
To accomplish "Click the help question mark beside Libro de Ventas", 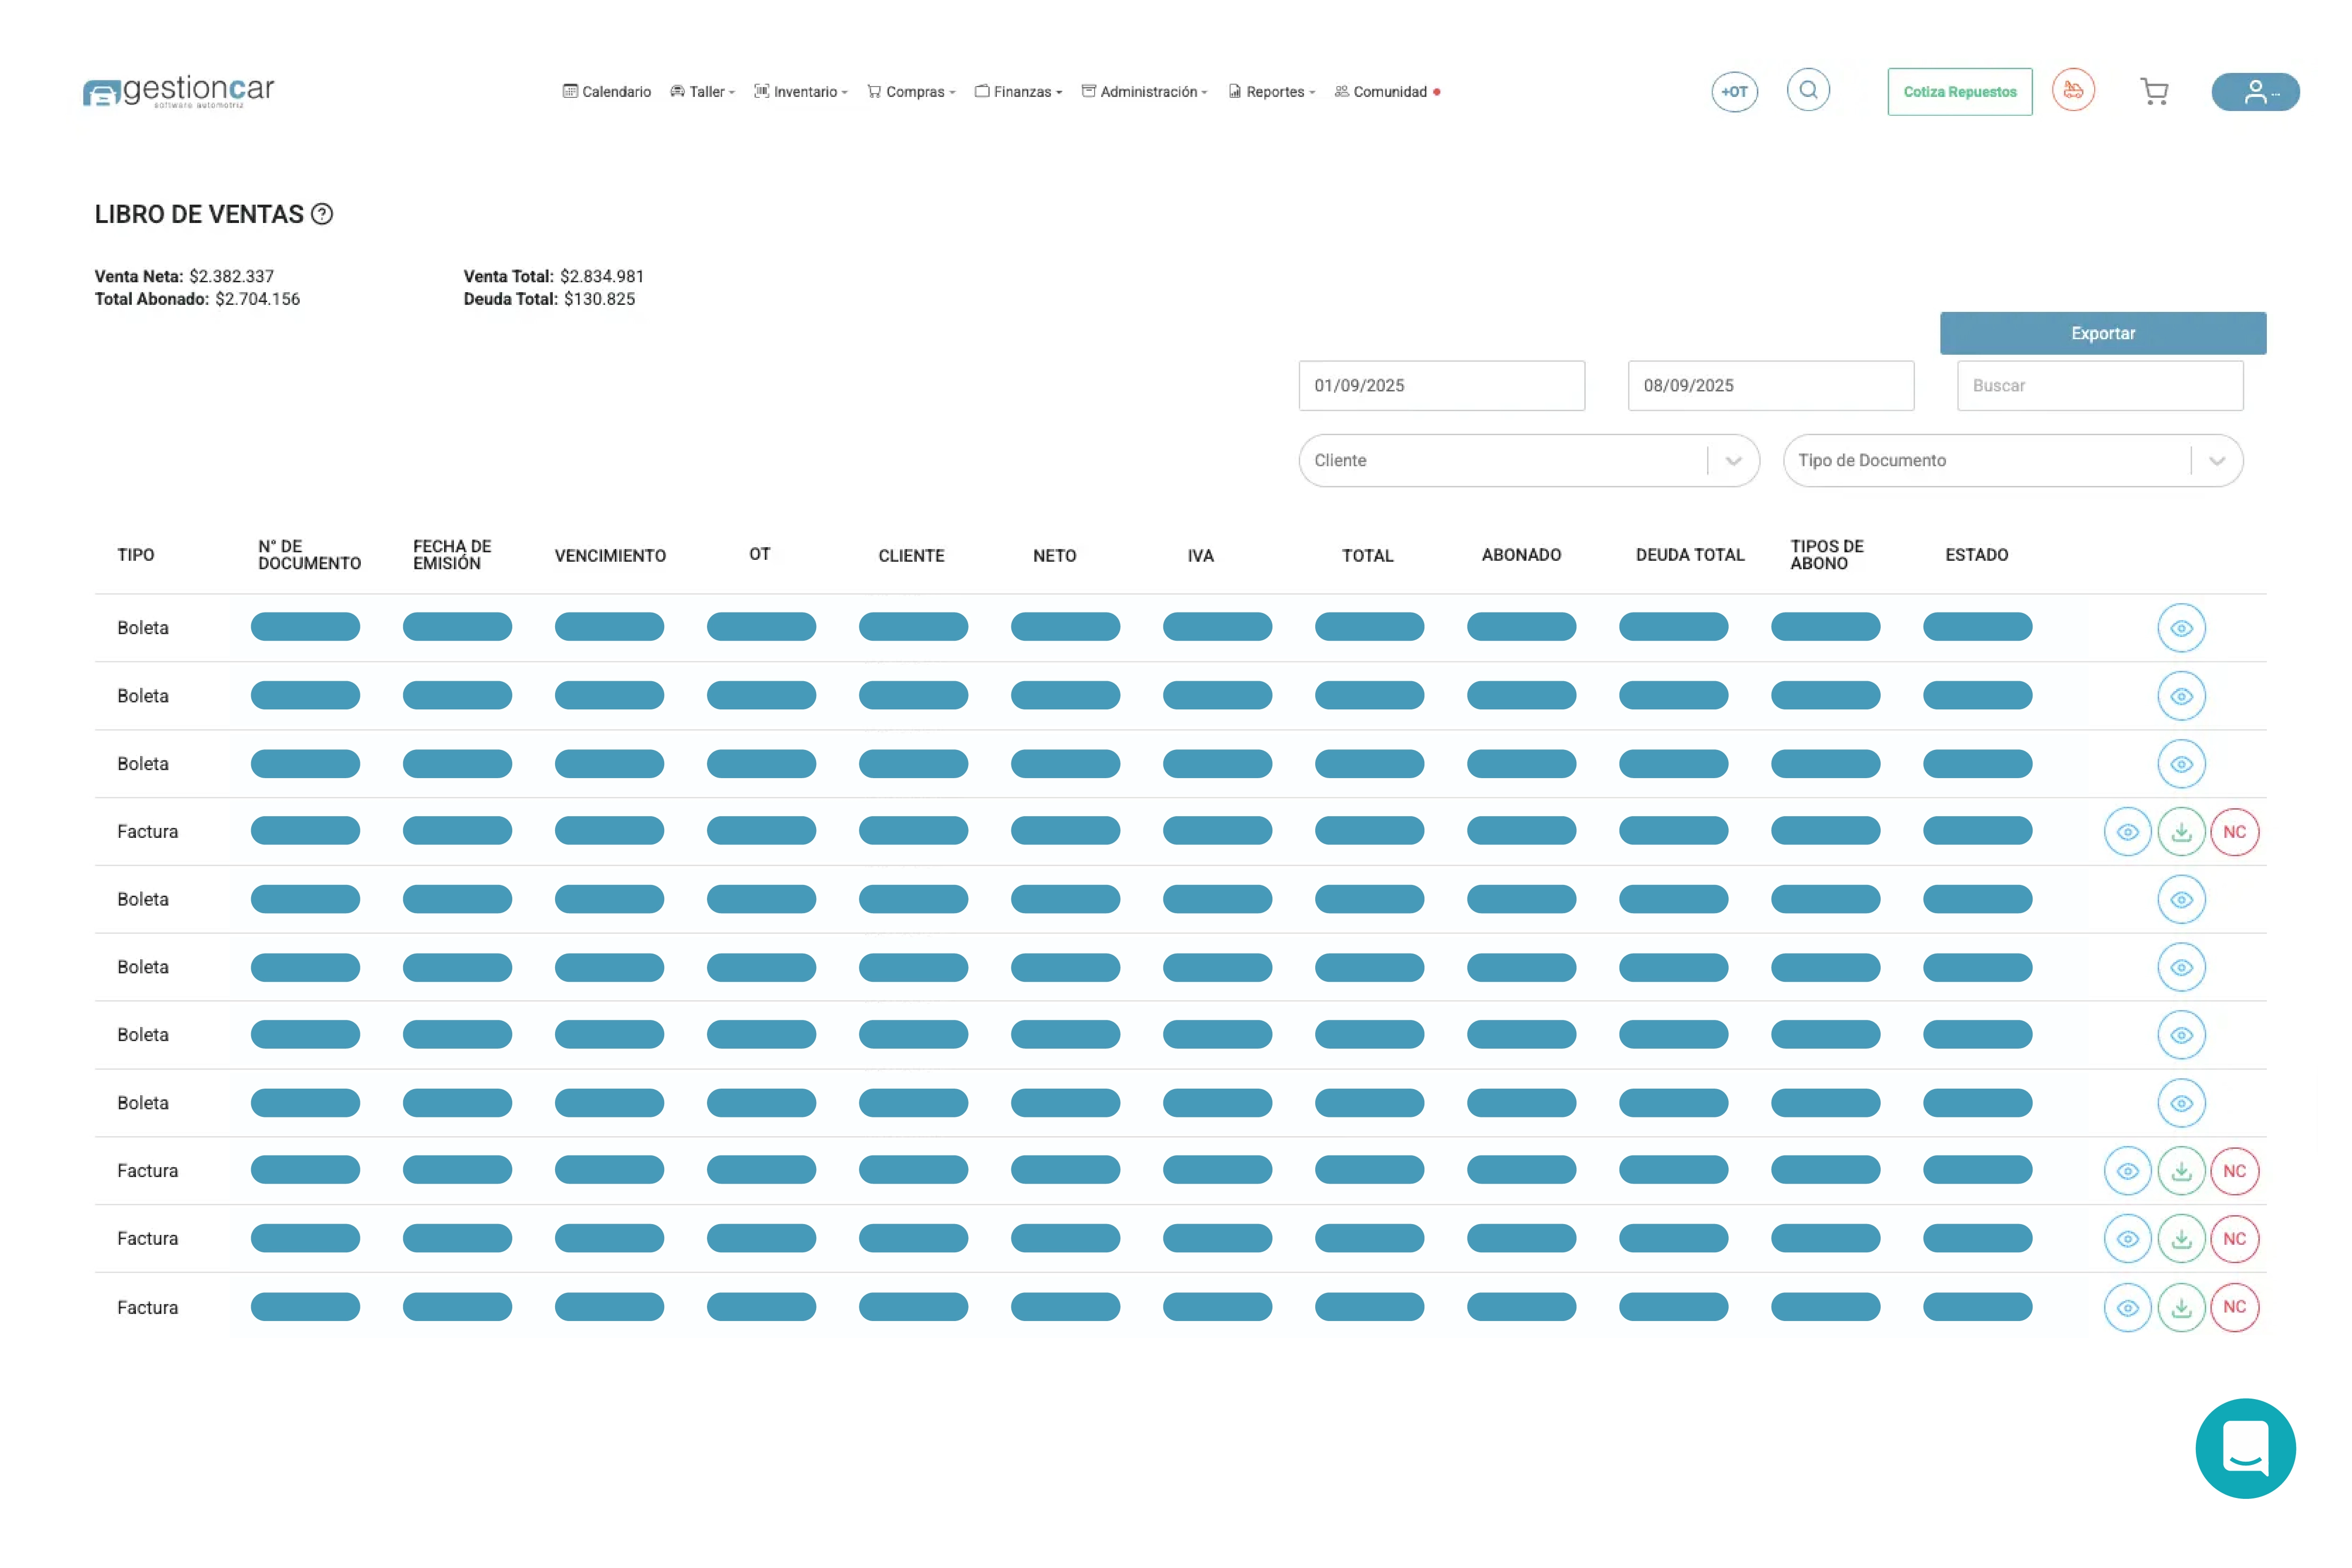I will (322, 214).
